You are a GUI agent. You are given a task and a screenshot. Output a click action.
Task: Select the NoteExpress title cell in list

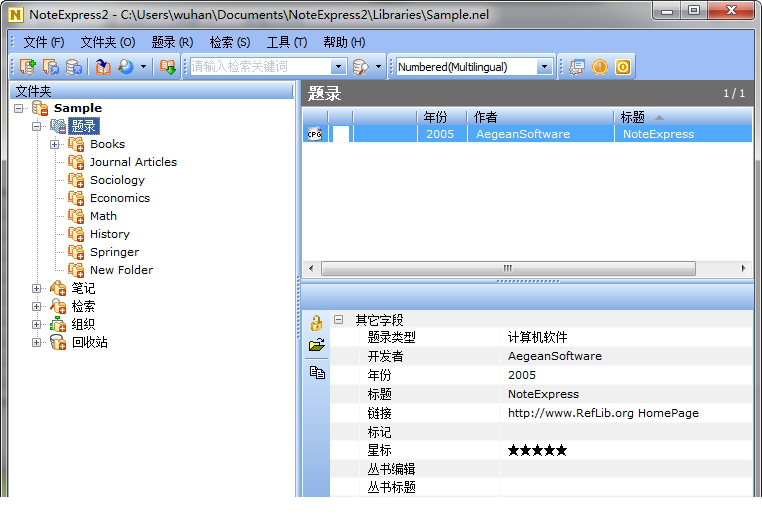[x=683, y=134]
